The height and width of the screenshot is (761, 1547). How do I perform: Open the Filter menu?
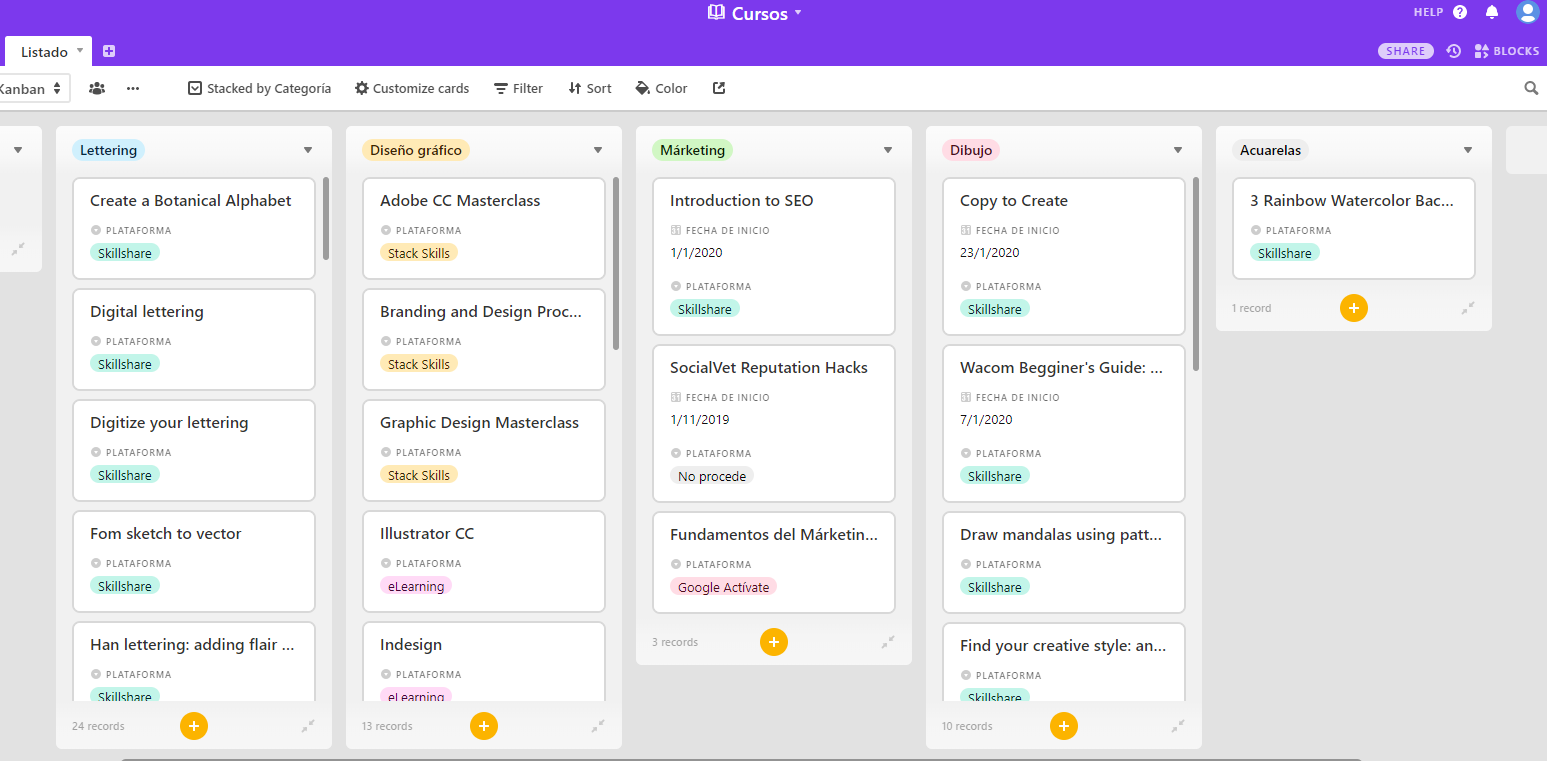(x=518, y=88)
